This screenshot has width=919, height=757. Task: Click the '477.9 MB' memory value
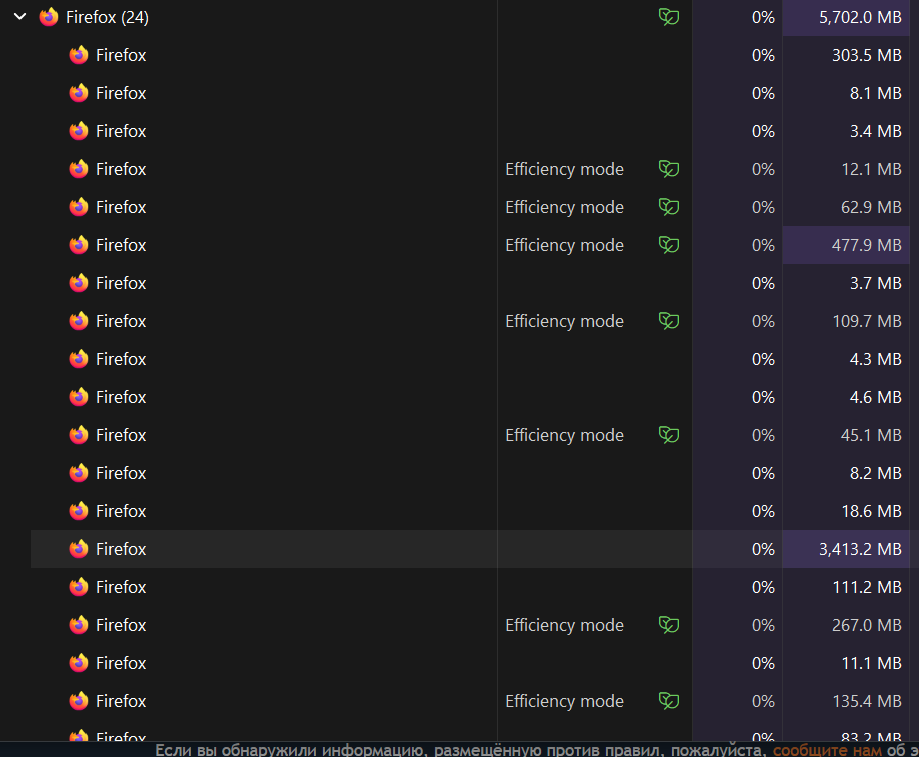tap(867, 245)
